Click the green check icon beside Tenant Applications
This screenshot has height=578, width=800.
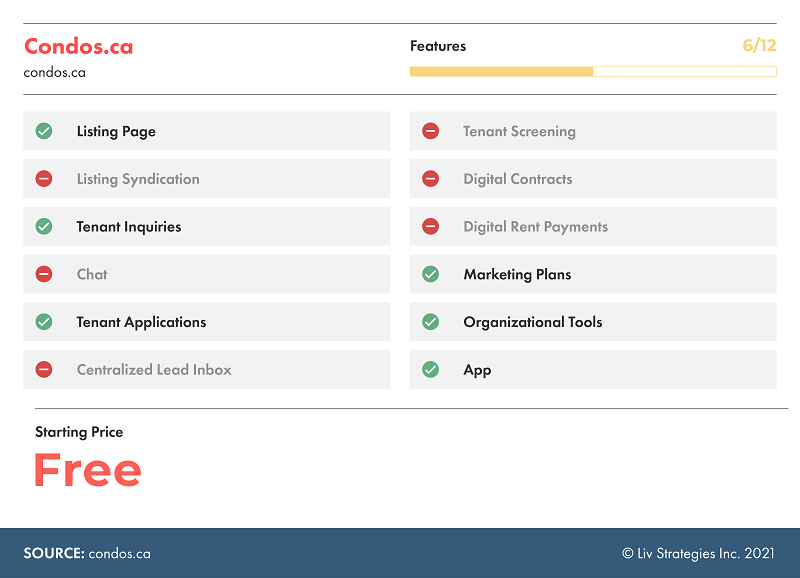(44, 322)
